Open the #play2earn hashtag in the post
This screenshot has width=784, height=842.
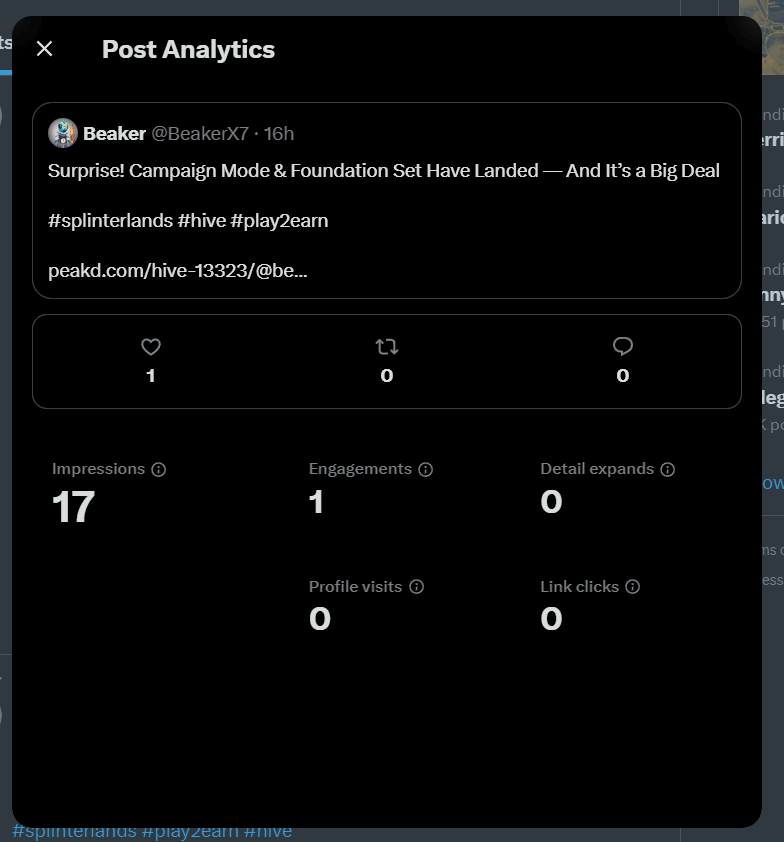(279, 221)
